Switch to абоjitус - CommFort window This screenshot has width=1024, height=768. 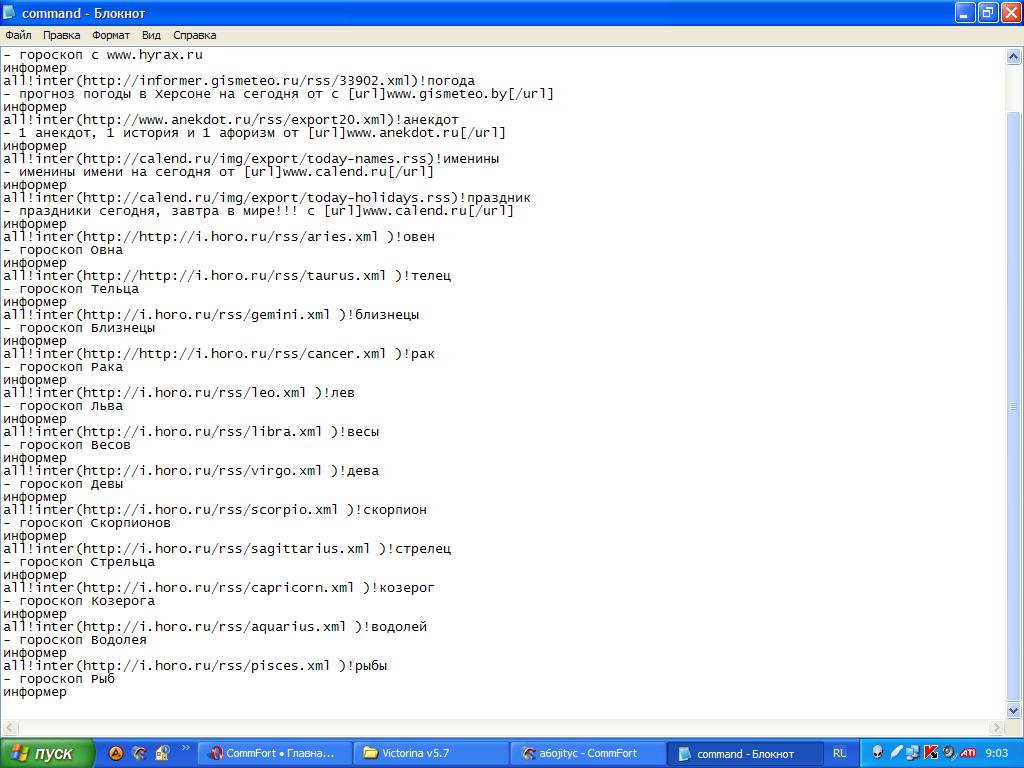tap(588, 753)
